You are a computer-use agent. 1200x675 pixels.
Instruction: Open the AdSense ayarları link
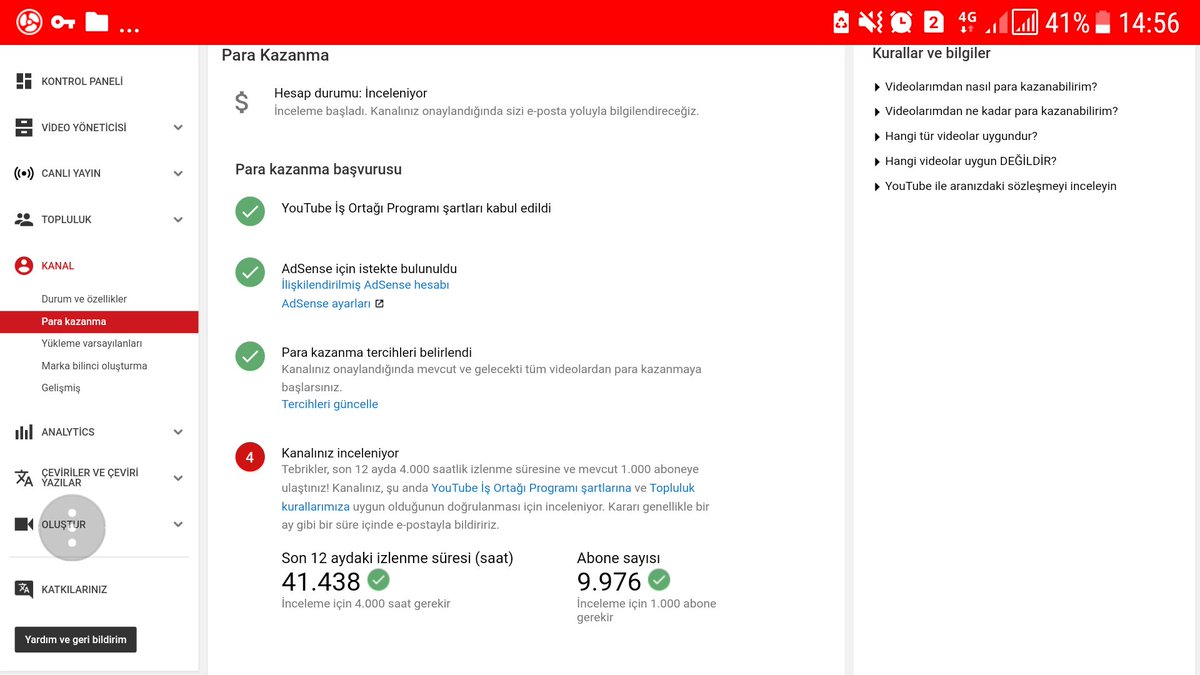[326, 304]
